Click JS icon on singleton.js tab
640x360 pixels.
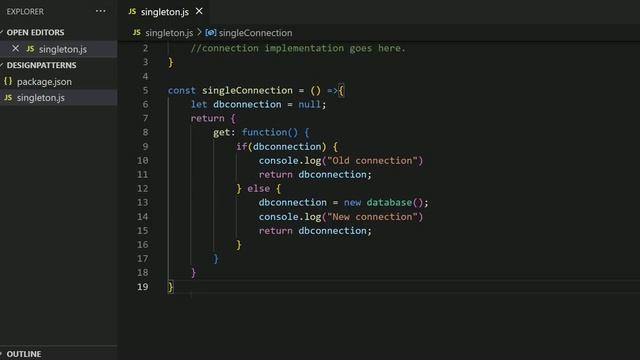pos(132,12)
